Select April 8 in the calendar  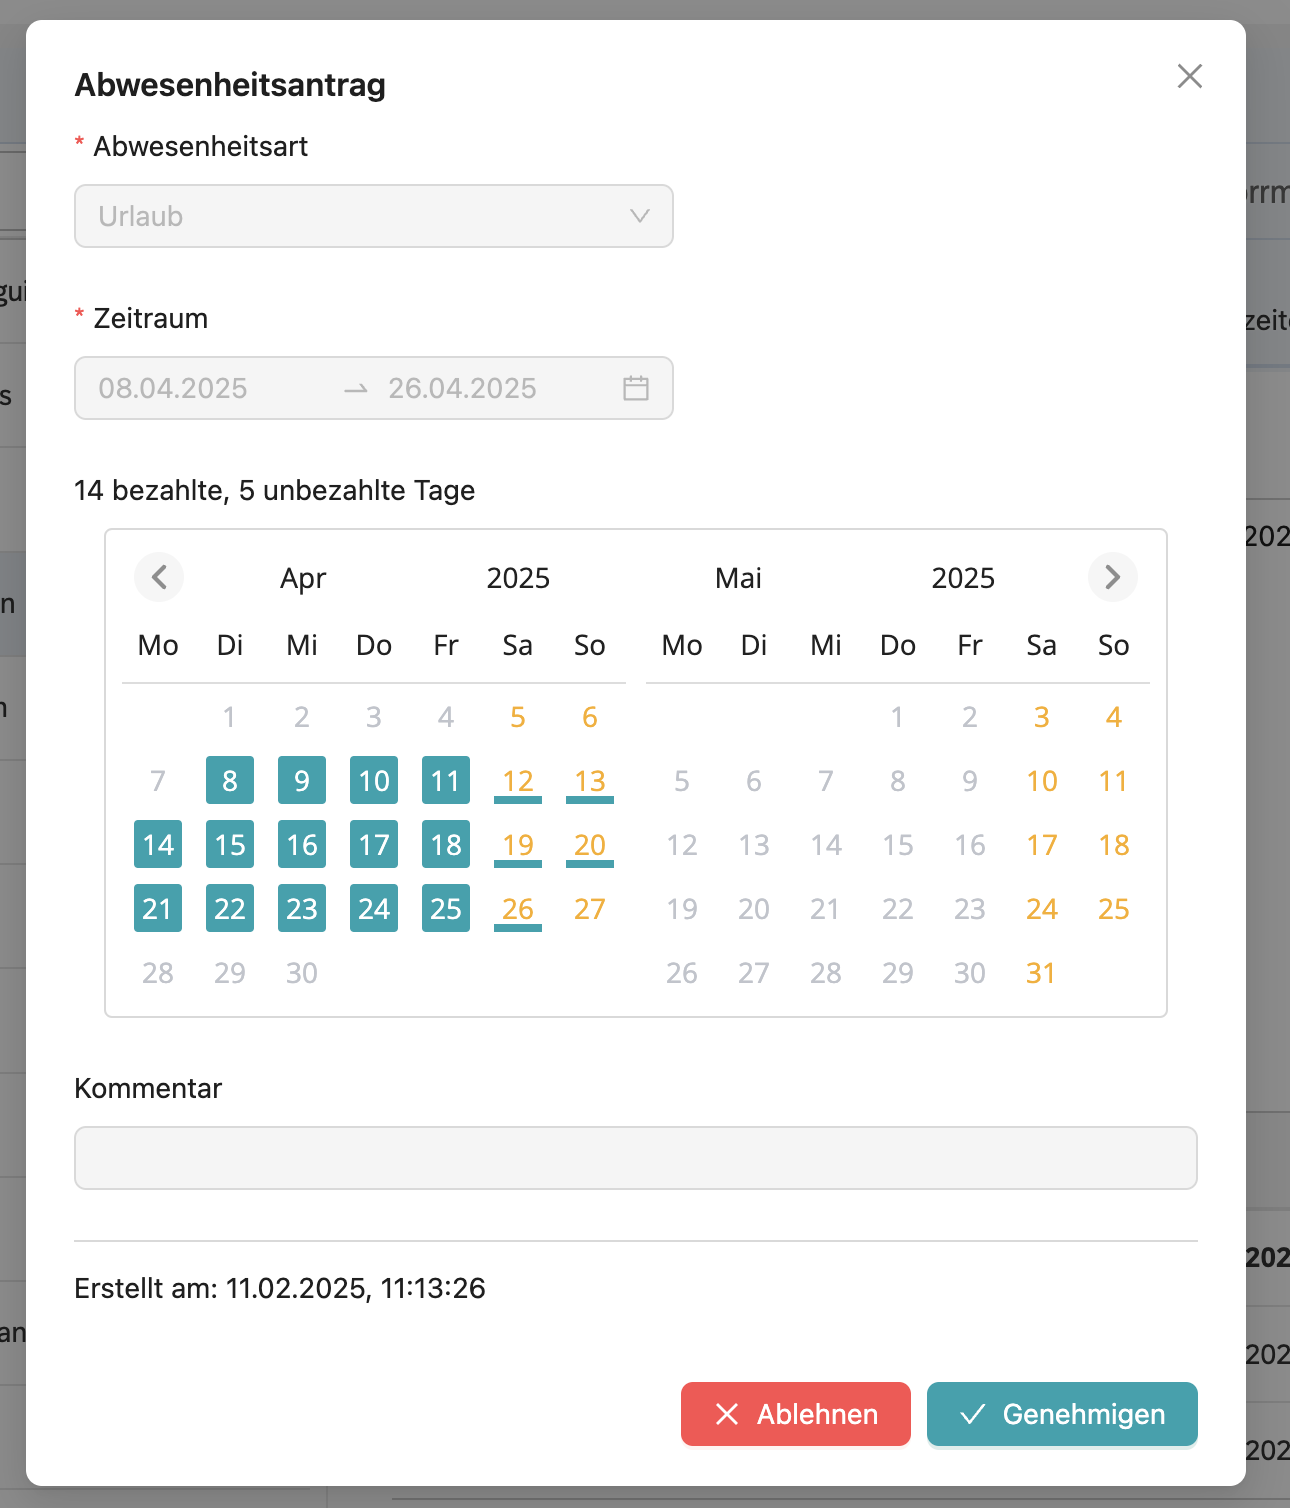click(230, 781)
